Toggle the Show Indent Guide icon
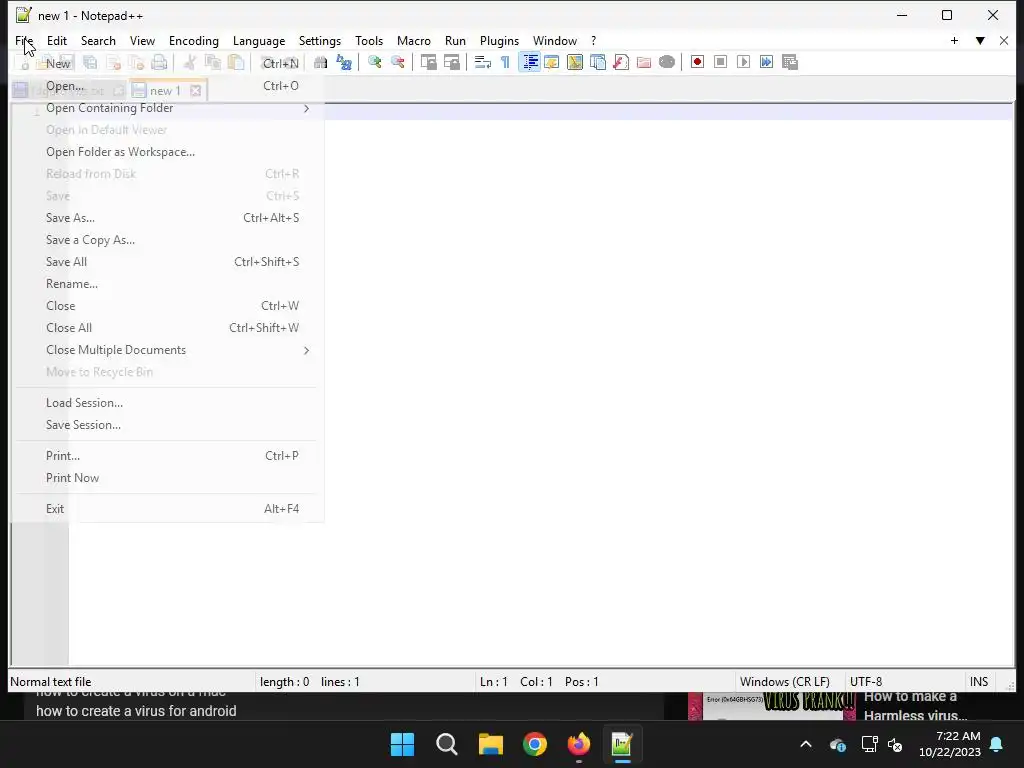Screen dimensions: 1024x768 pos(529,62)
